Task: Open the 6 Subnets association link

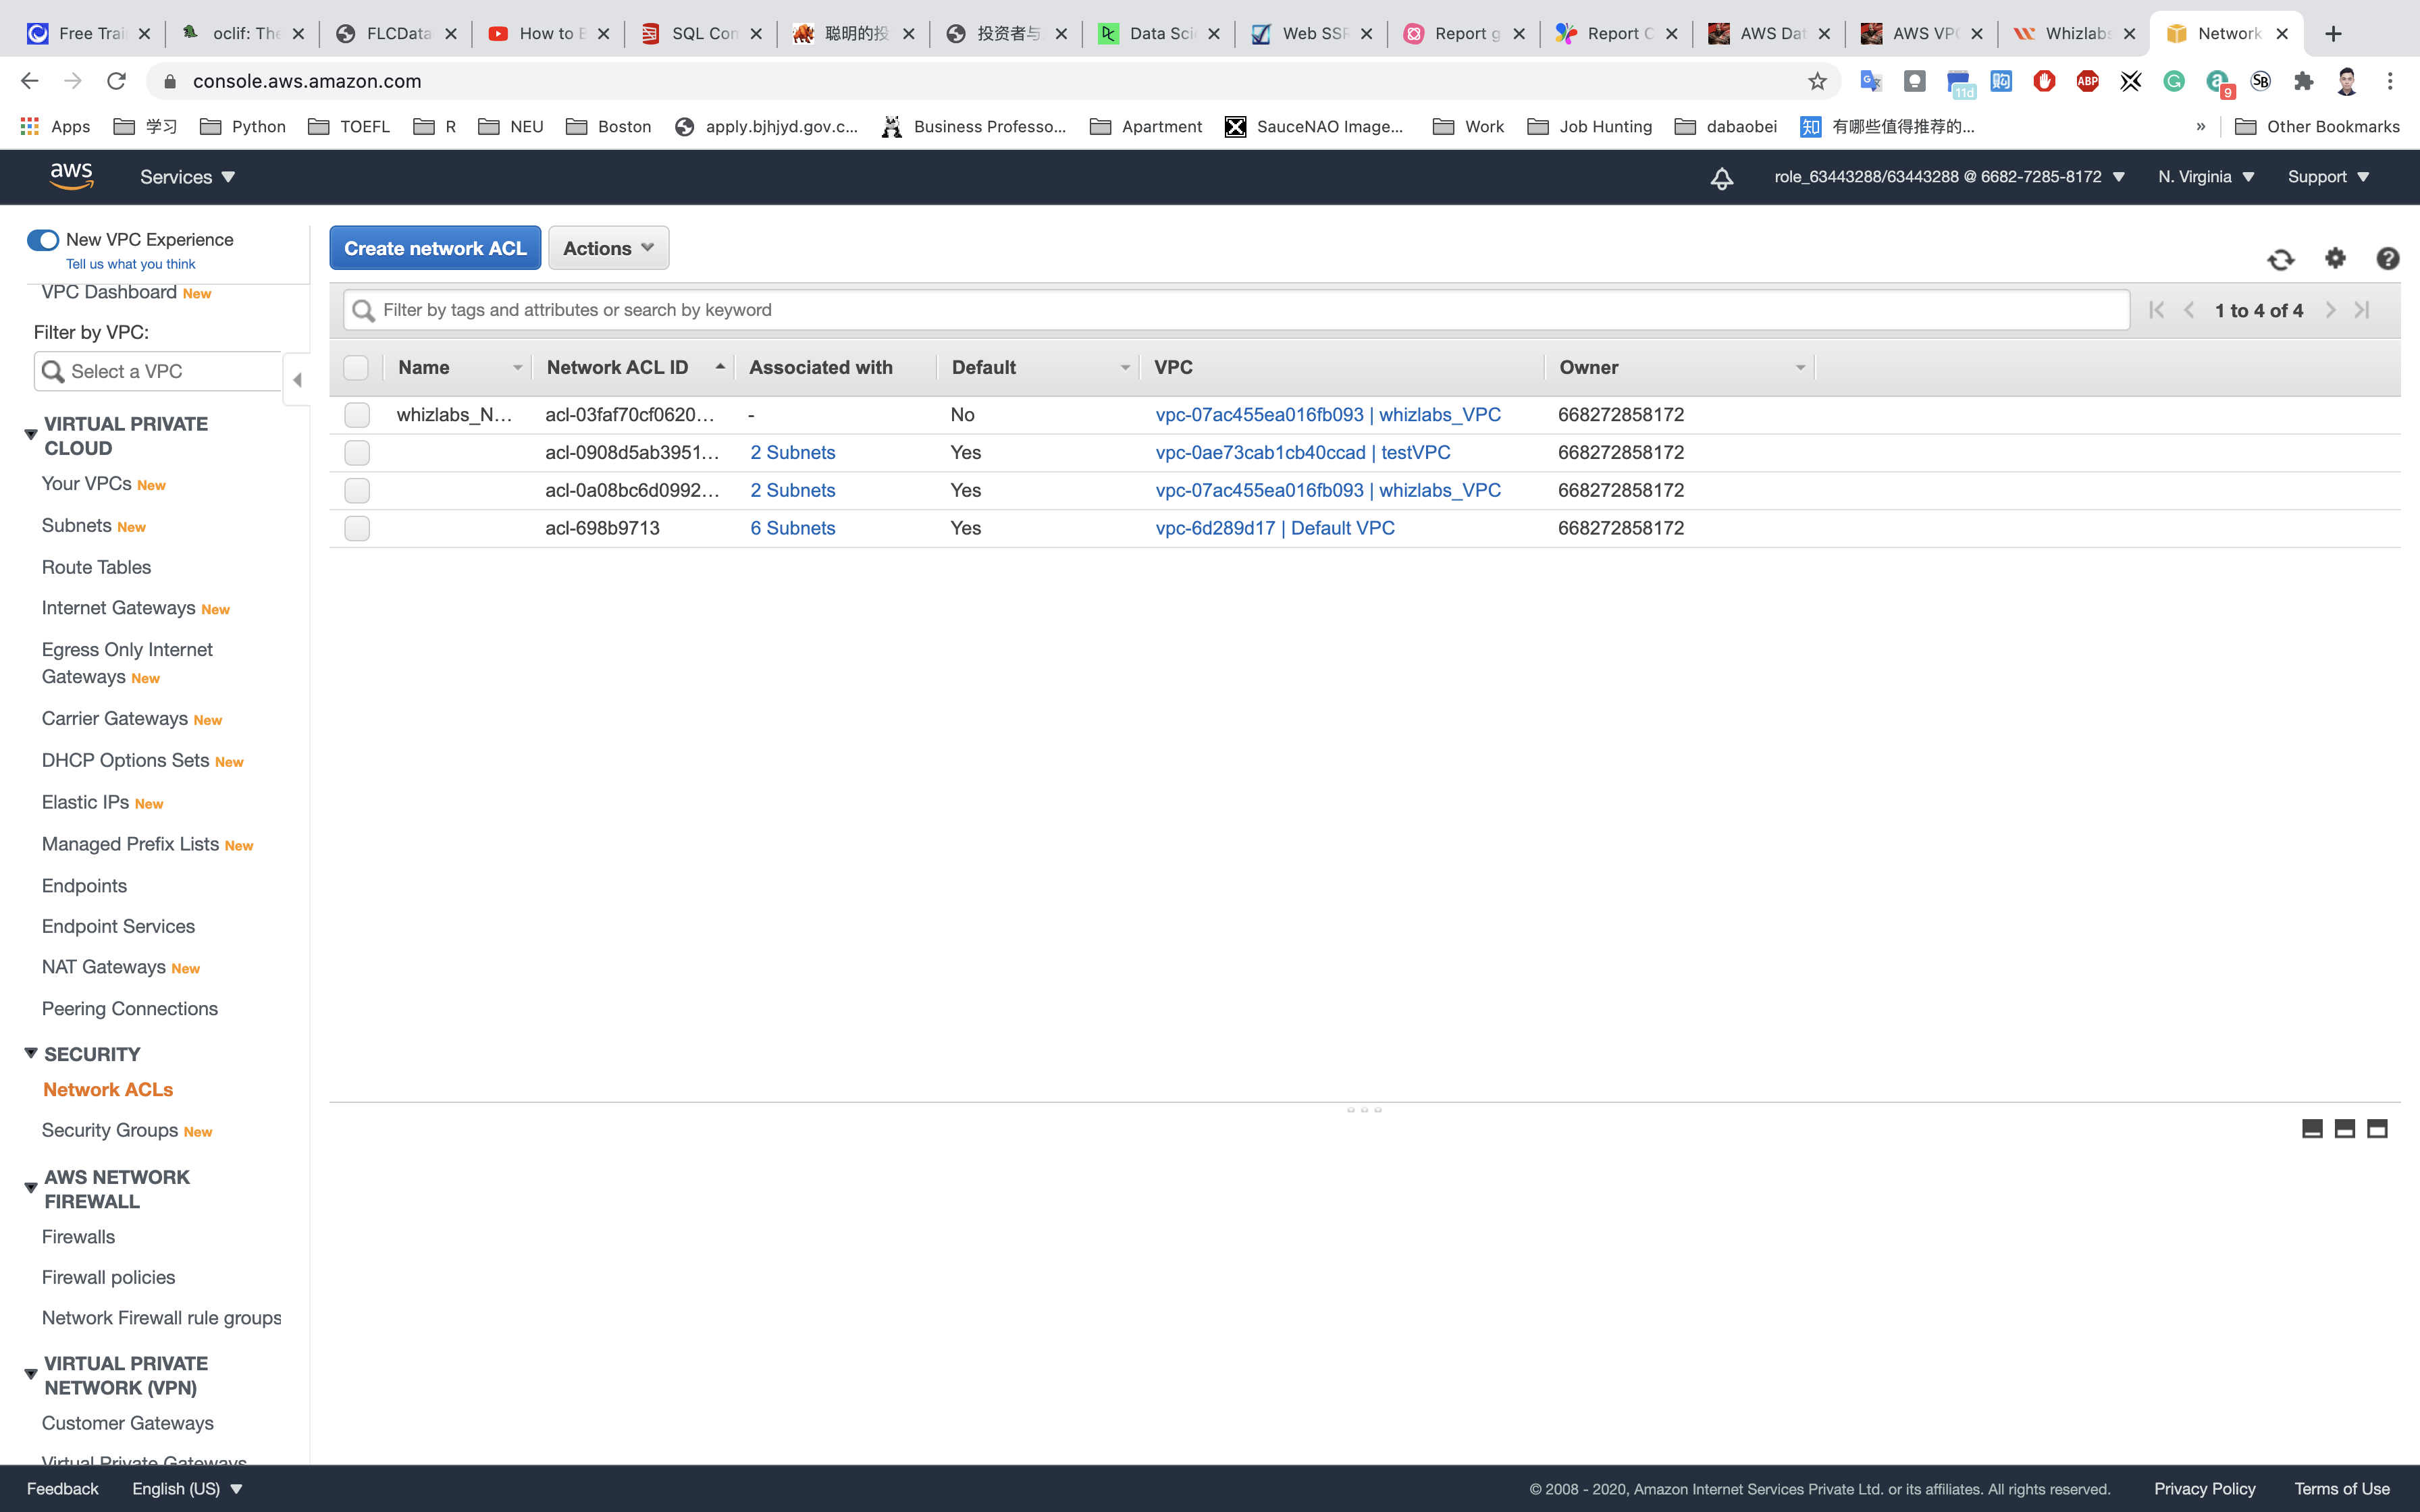Action: coord(792,528)
